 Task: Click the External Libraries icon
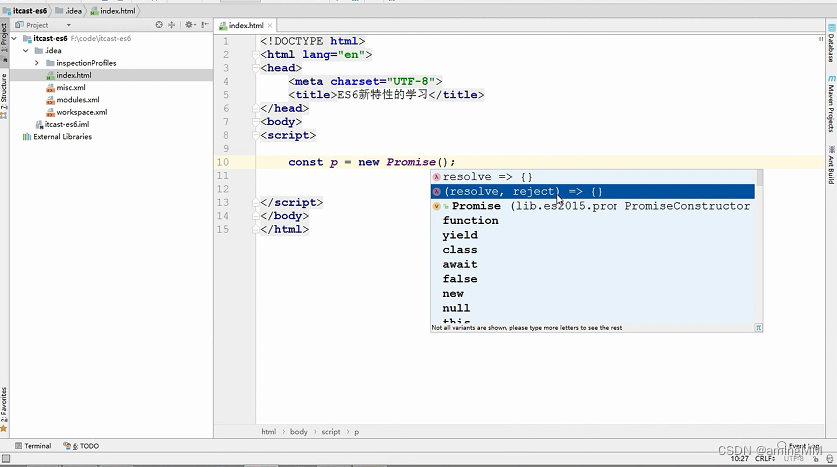[27, 137]
